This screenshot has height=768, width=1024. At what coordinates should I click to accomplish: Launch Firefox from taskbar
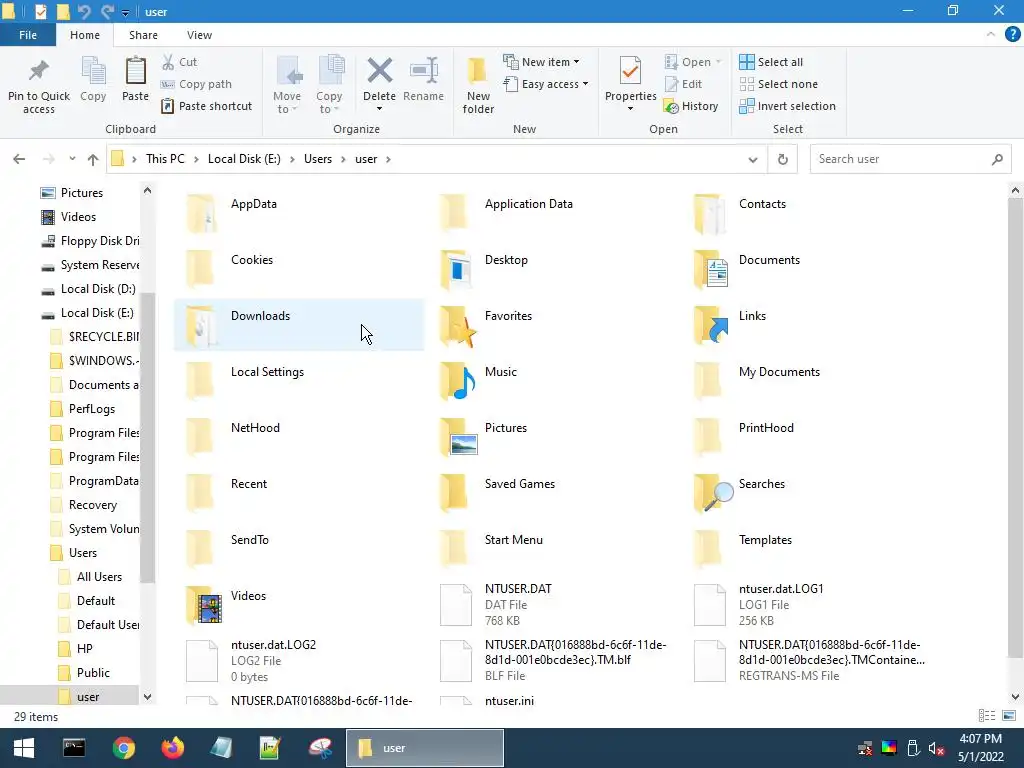tap(172, 748)
